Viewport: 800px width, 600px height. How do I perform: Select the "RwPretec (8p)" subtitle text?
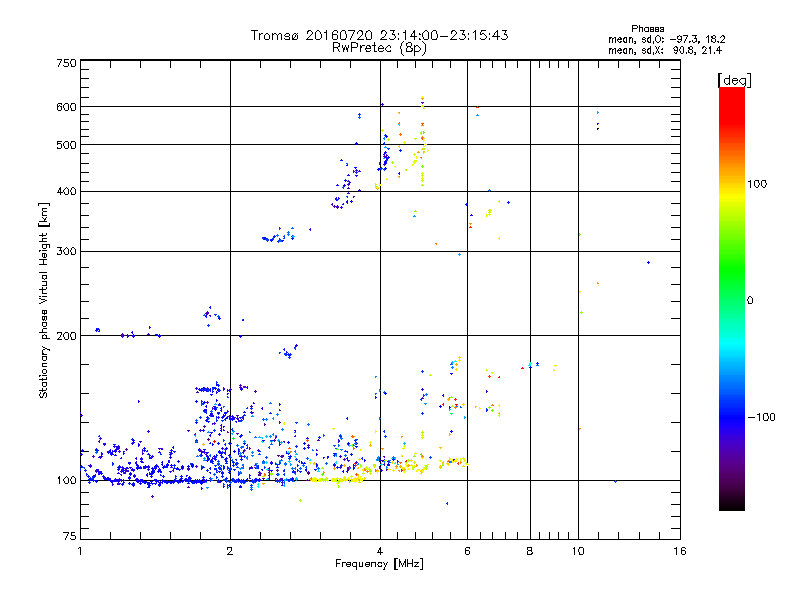[x=379, y=48]
